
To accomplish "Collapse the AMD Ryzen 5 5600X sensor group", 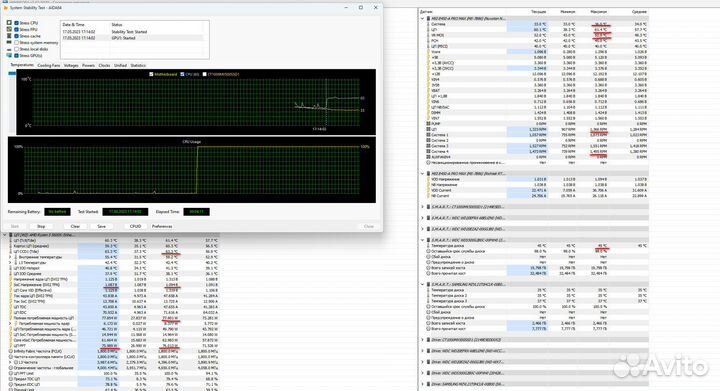I will click(5, 235).
